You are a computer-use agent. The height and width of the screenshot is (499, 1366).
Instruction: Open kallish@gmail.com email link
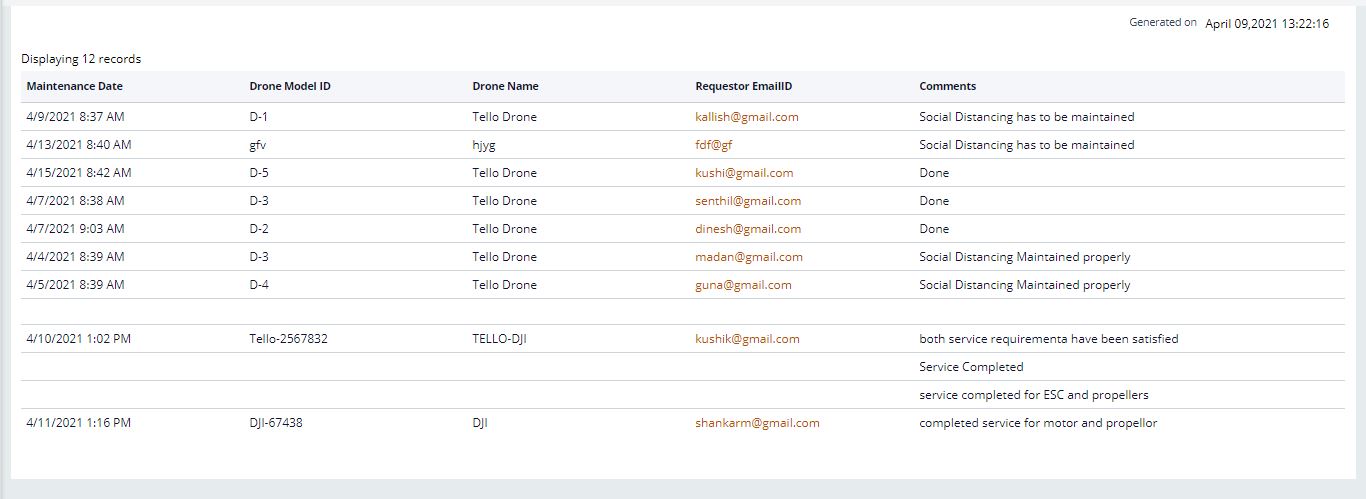pyautogui.click(x=746, y=117)
